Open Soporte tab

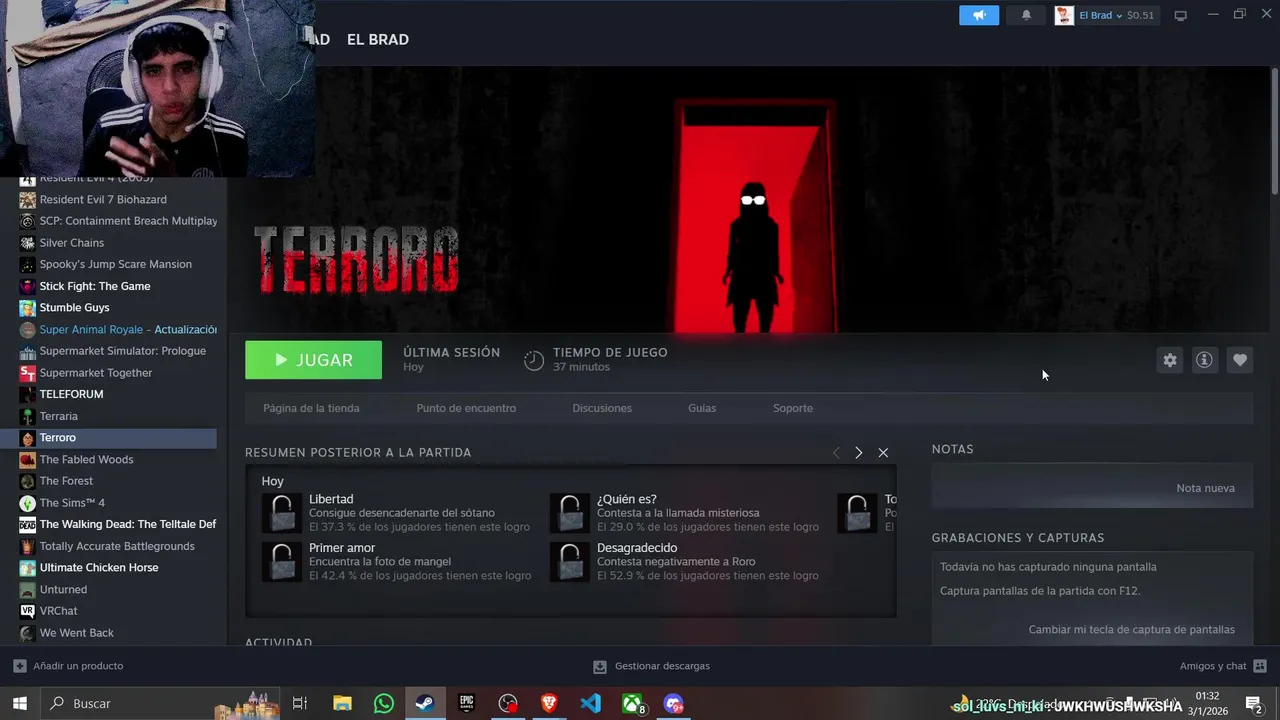coord(793,408)
